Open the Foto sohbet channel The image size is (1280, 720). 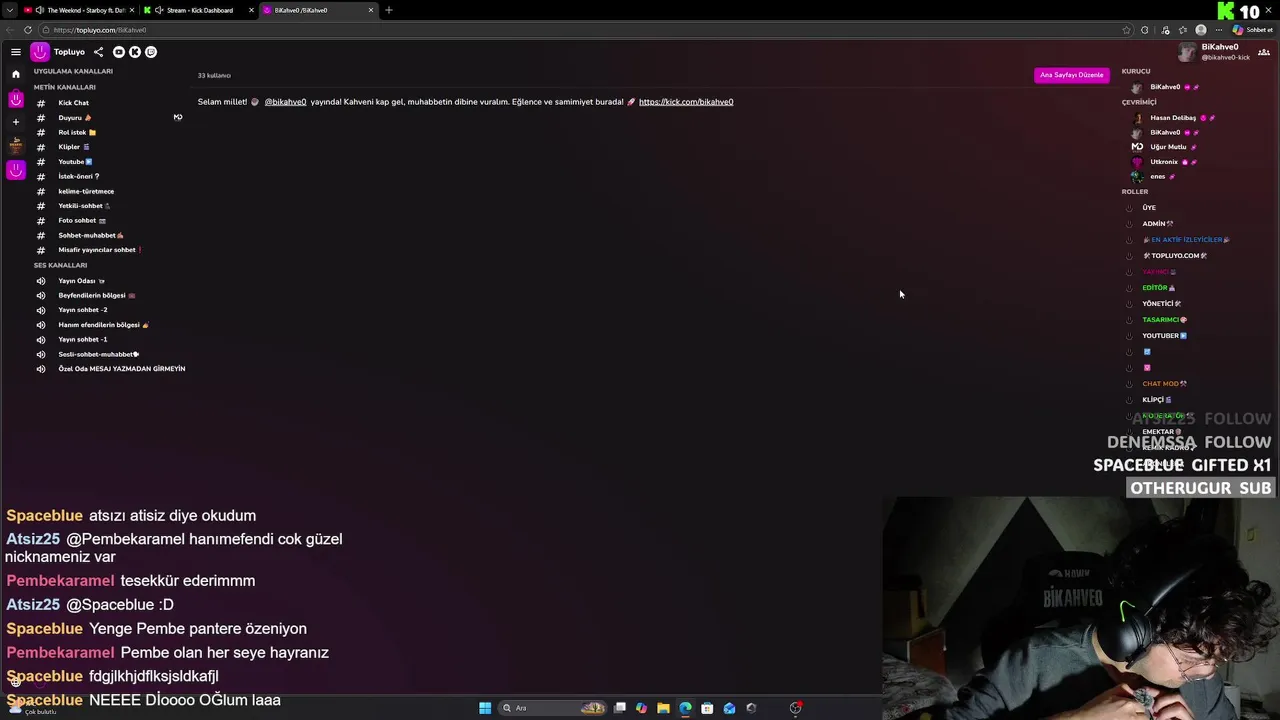pyautogui.click(x=82, y=221)
